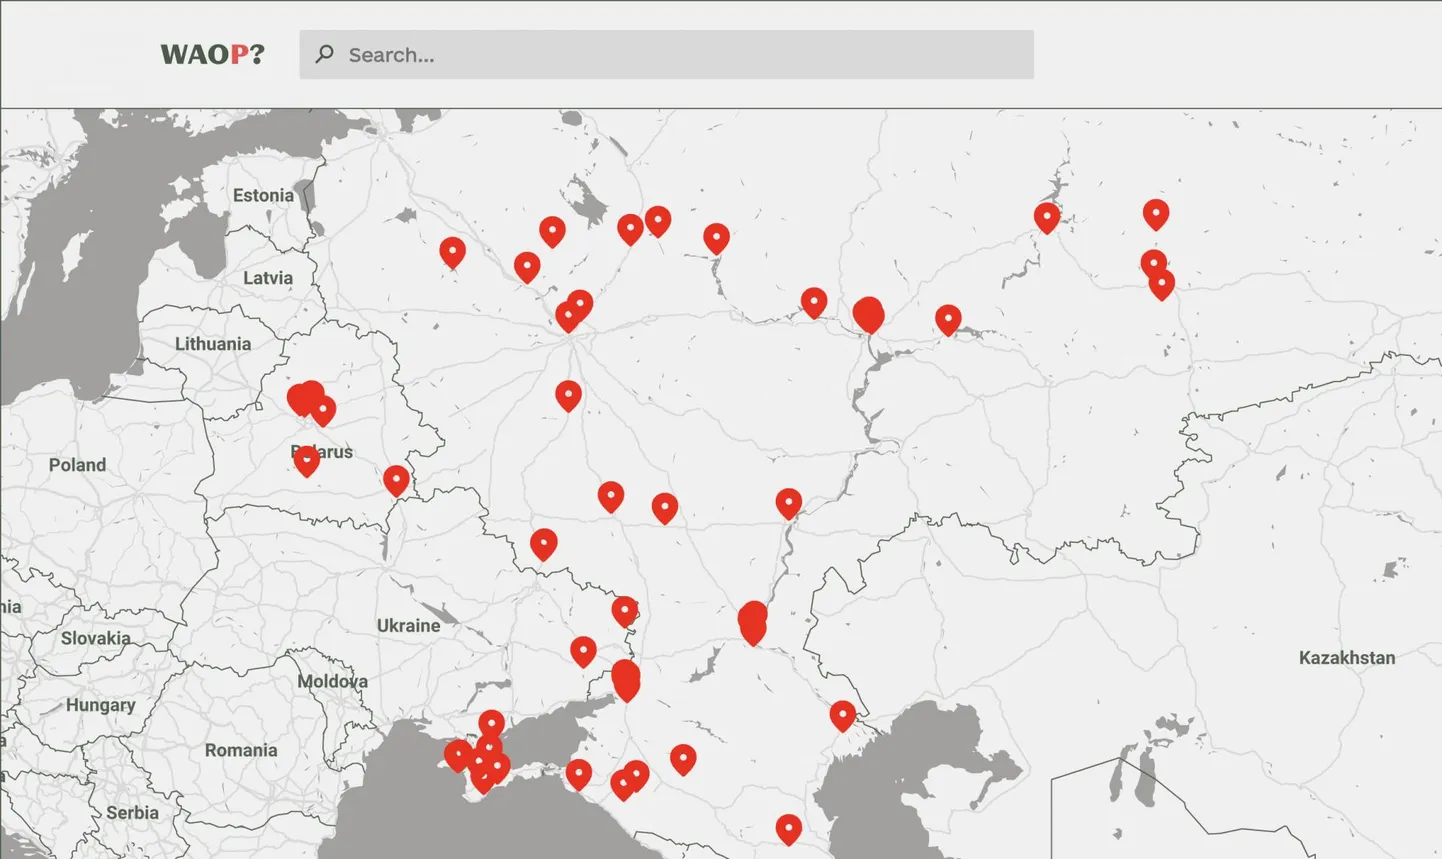Screen dimensions: 1442x859
Task: Select the pin on the strait just east of Crimea
Action: point(579,774)
